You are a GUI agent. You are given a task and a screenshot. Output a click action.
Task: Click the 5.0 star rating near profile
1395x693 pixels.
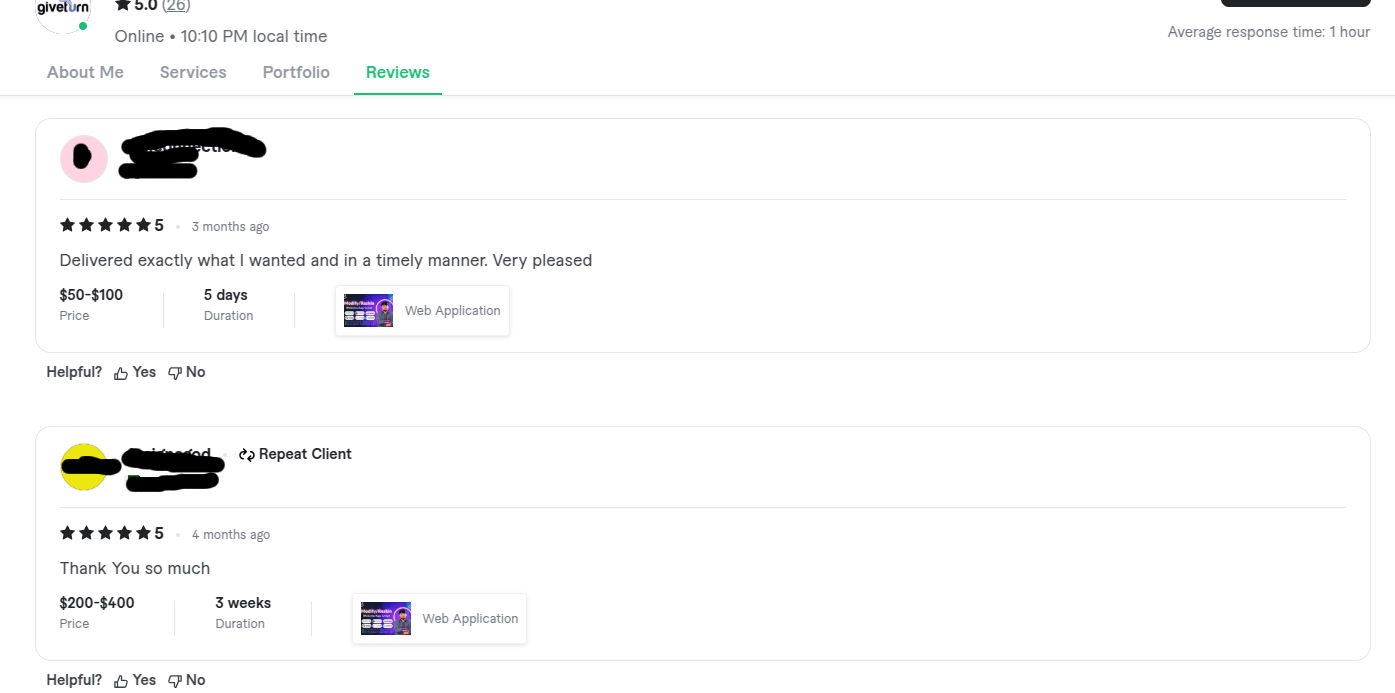[x=137, y=5]
